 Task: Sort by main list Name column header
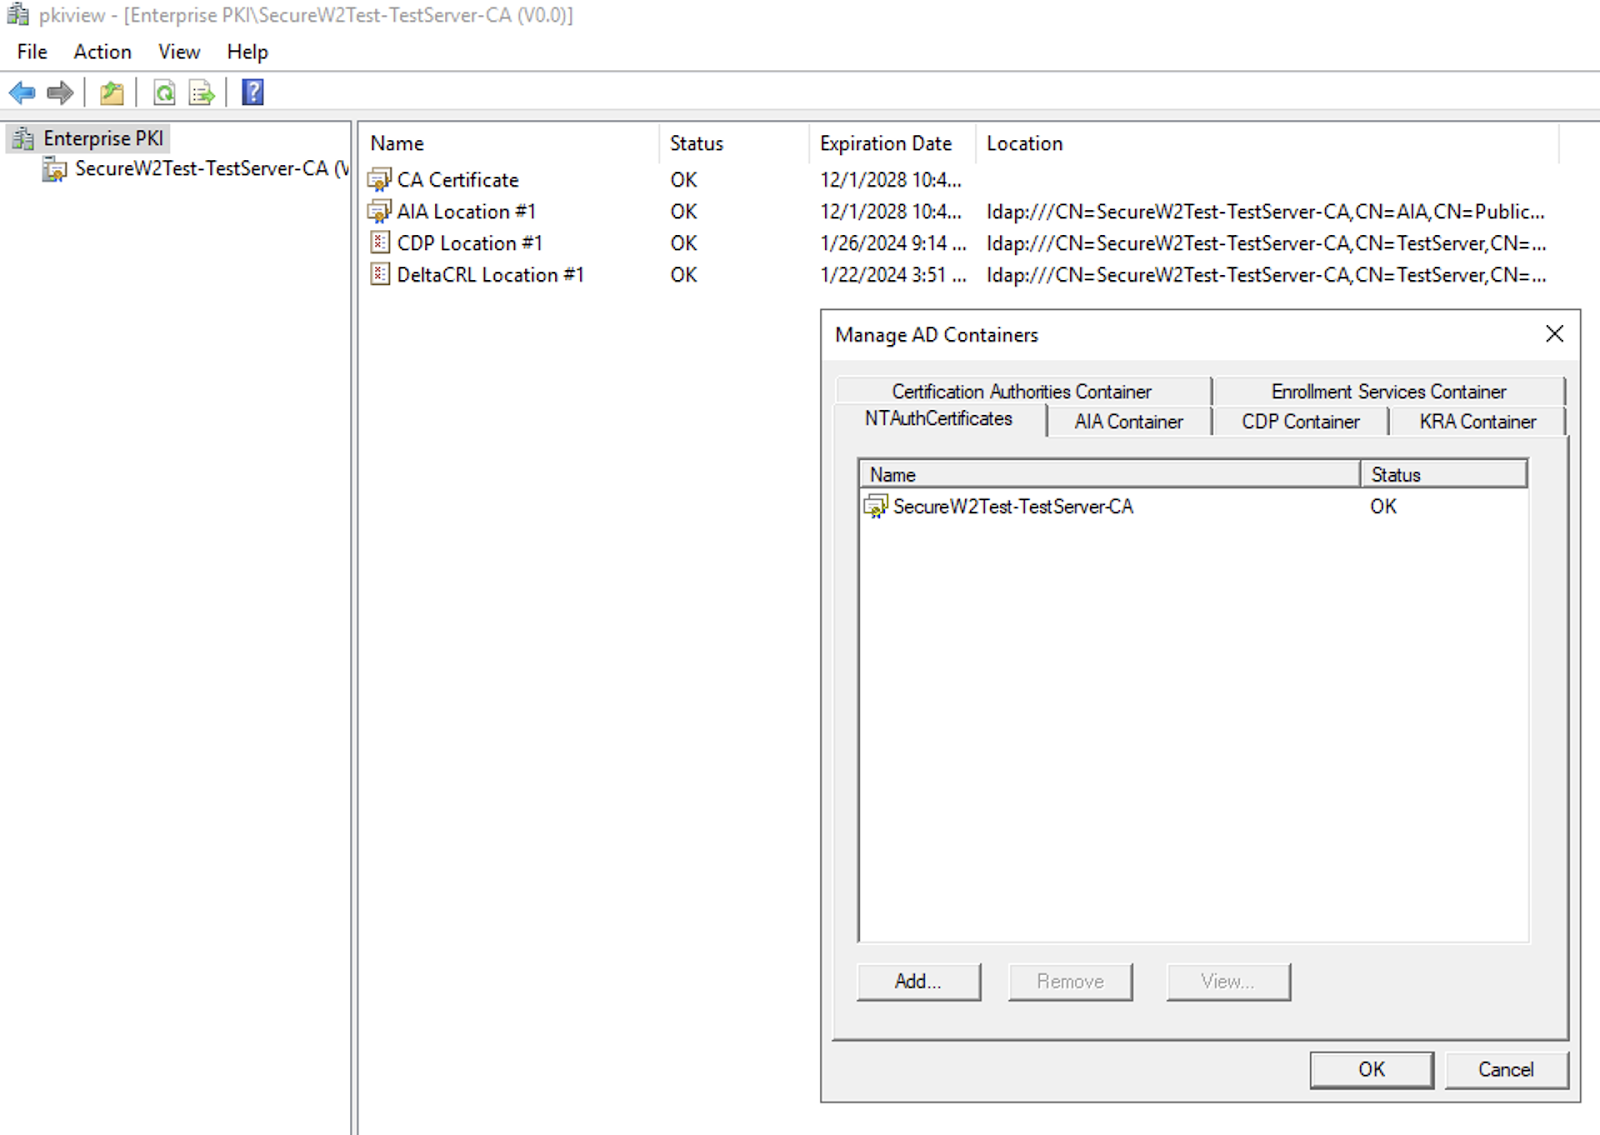(x=510, y=144)
